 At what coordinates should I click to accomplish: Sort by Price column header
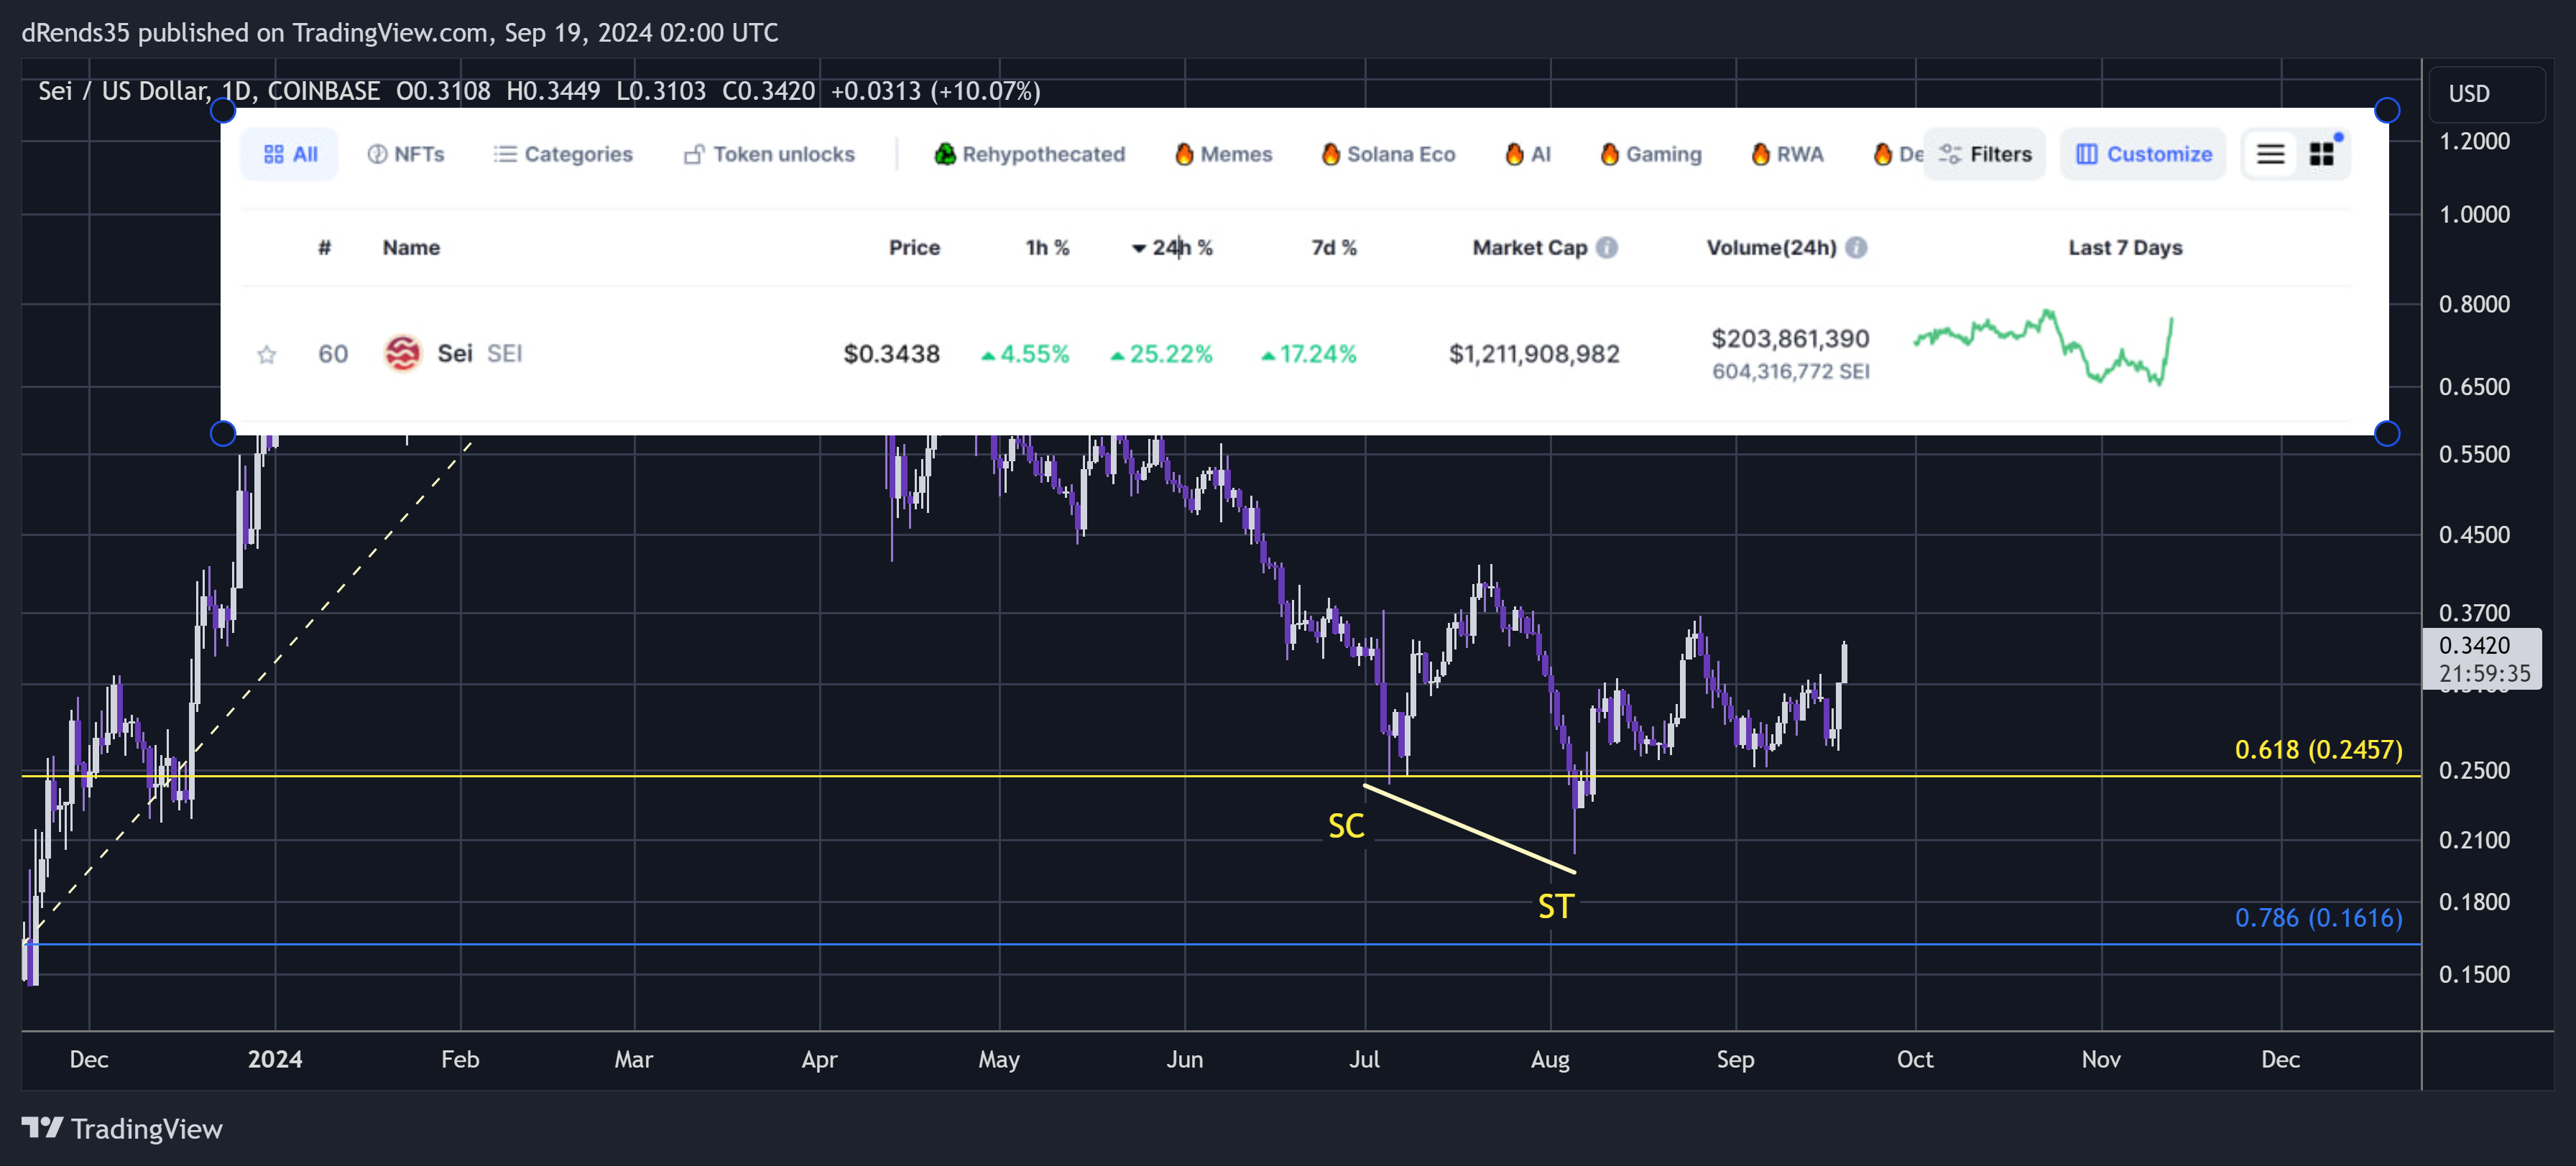point(914,247)
